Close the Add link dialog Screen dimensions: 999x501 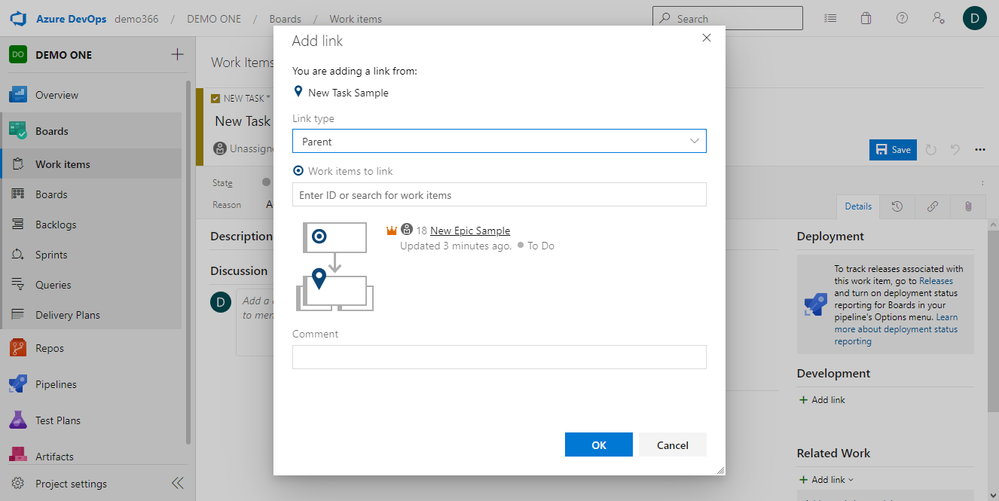coord(706,38)
